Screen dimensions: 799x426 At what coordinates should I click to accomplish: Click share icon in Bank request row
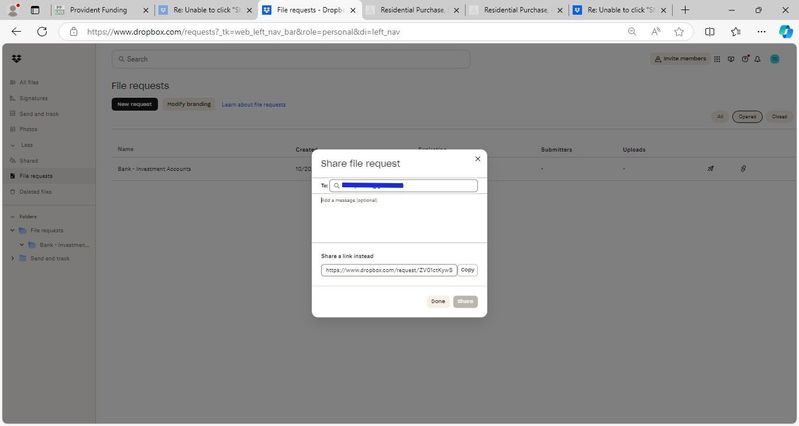[710, 168]
